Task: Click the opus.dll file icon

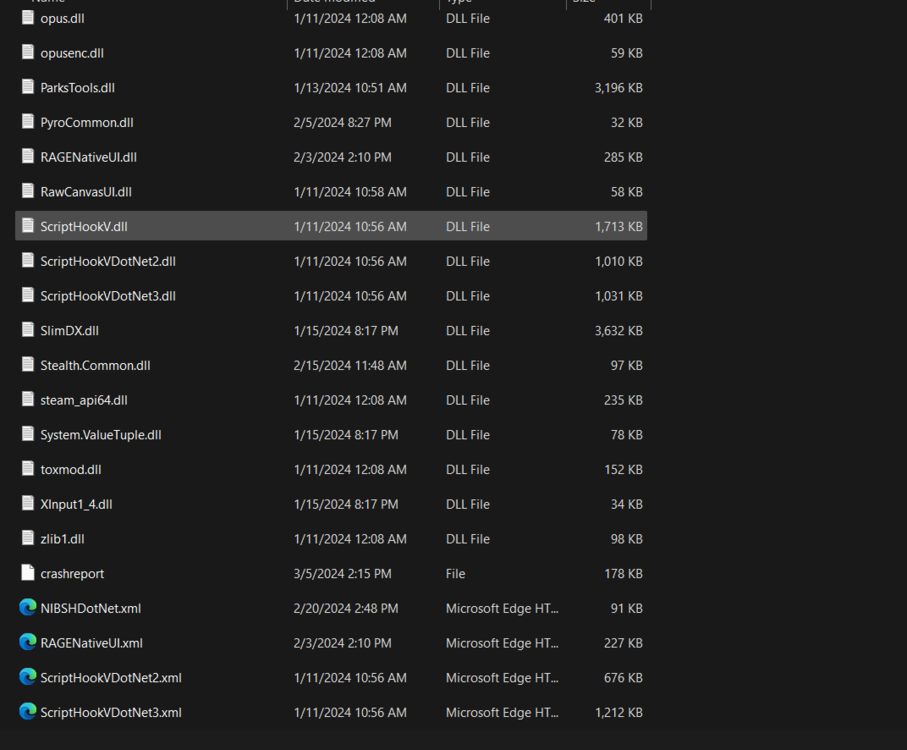Action: tap(28, 18)
